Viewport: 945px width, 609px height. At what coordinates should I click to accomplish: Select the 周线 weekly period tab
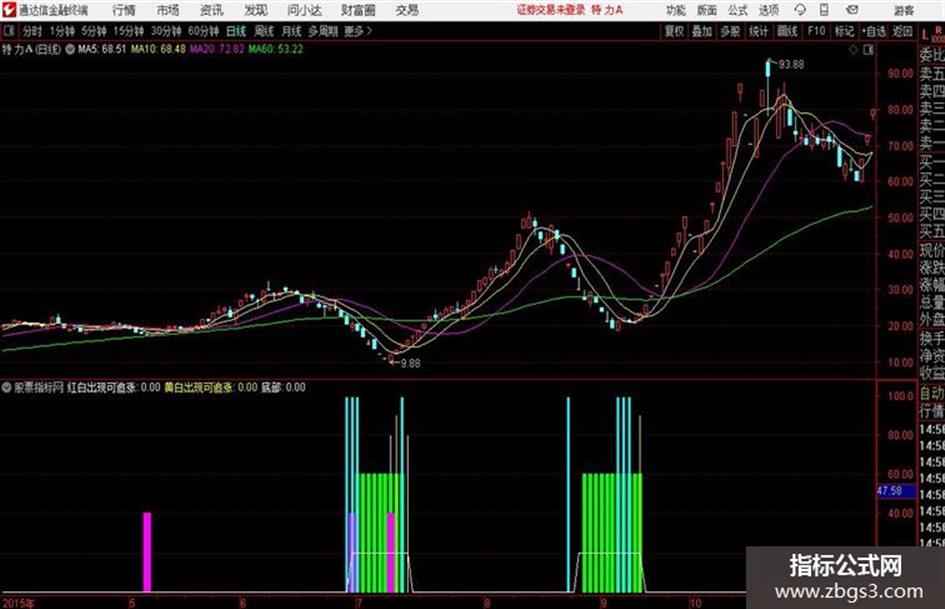(264, 31)
